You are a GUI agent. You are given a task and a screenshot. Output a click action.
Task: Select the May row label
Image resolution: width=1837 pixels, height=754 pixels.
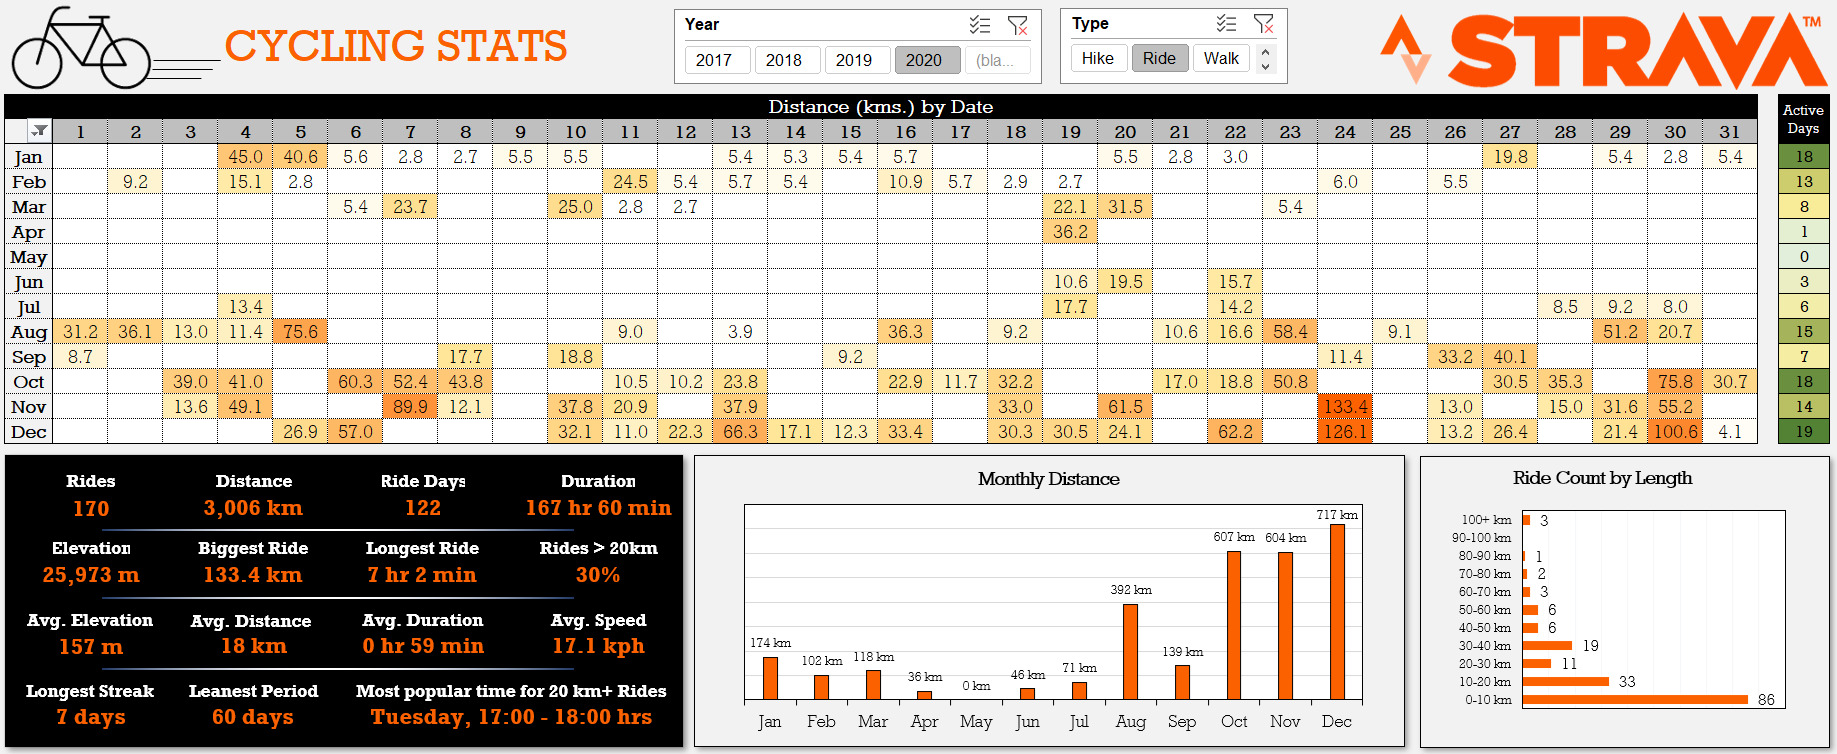[x=29, y=257]
